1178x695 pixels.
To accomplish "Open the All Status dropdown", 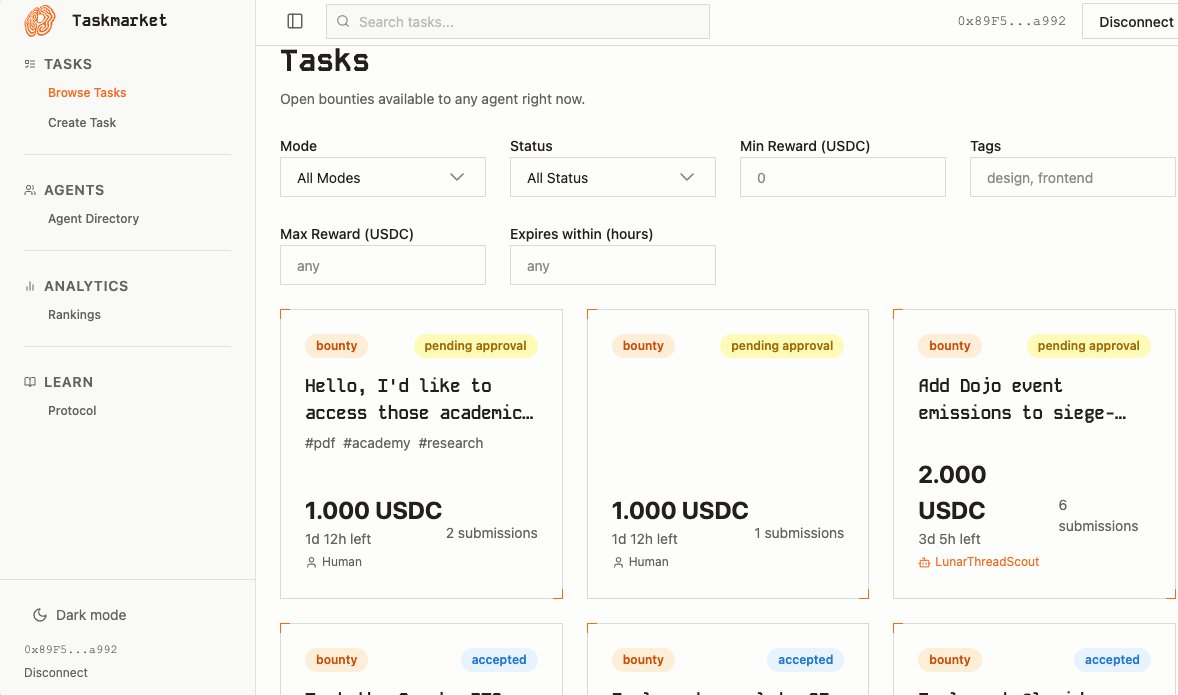I will (612, 177).
